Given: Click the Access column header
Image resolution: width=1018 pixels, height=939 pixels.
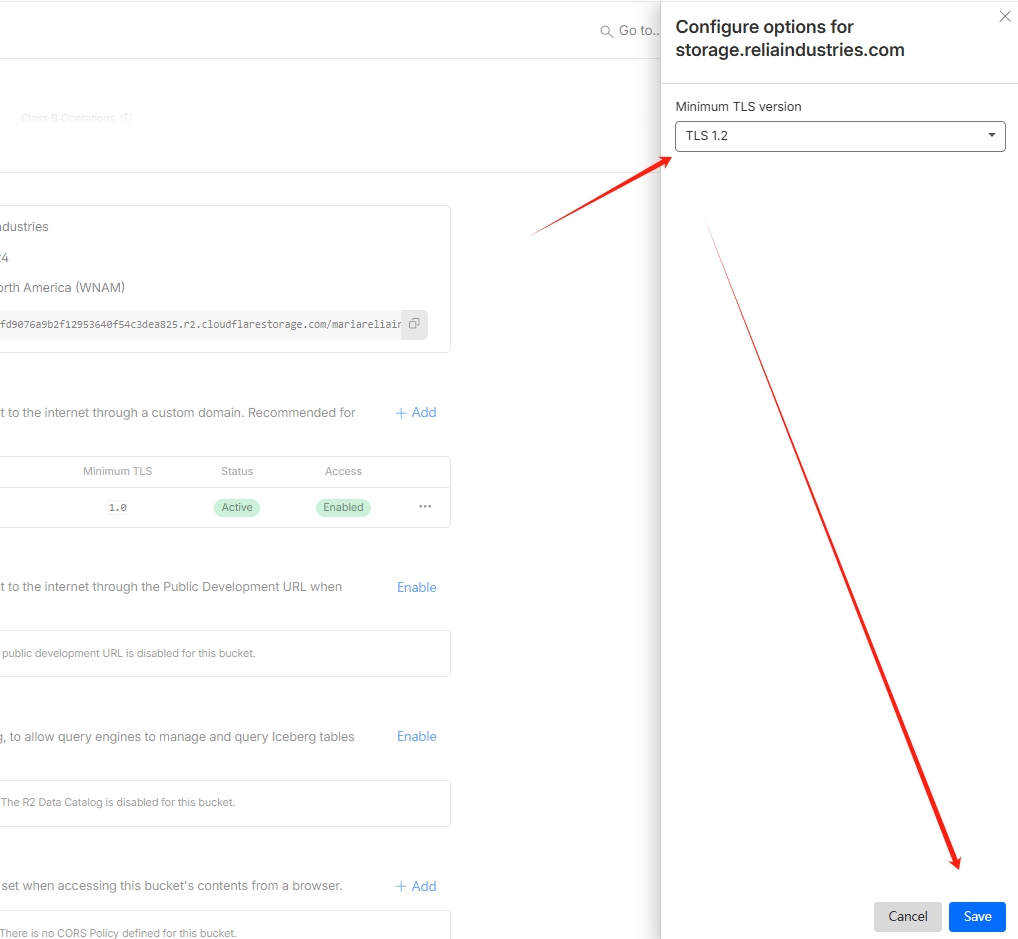Looking at the screenshot, I should click(x=343, y=472).
